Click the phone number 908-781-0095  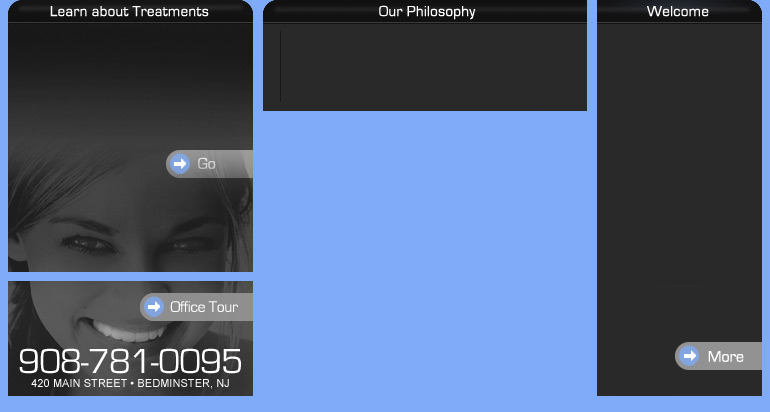tap(130, 361)
